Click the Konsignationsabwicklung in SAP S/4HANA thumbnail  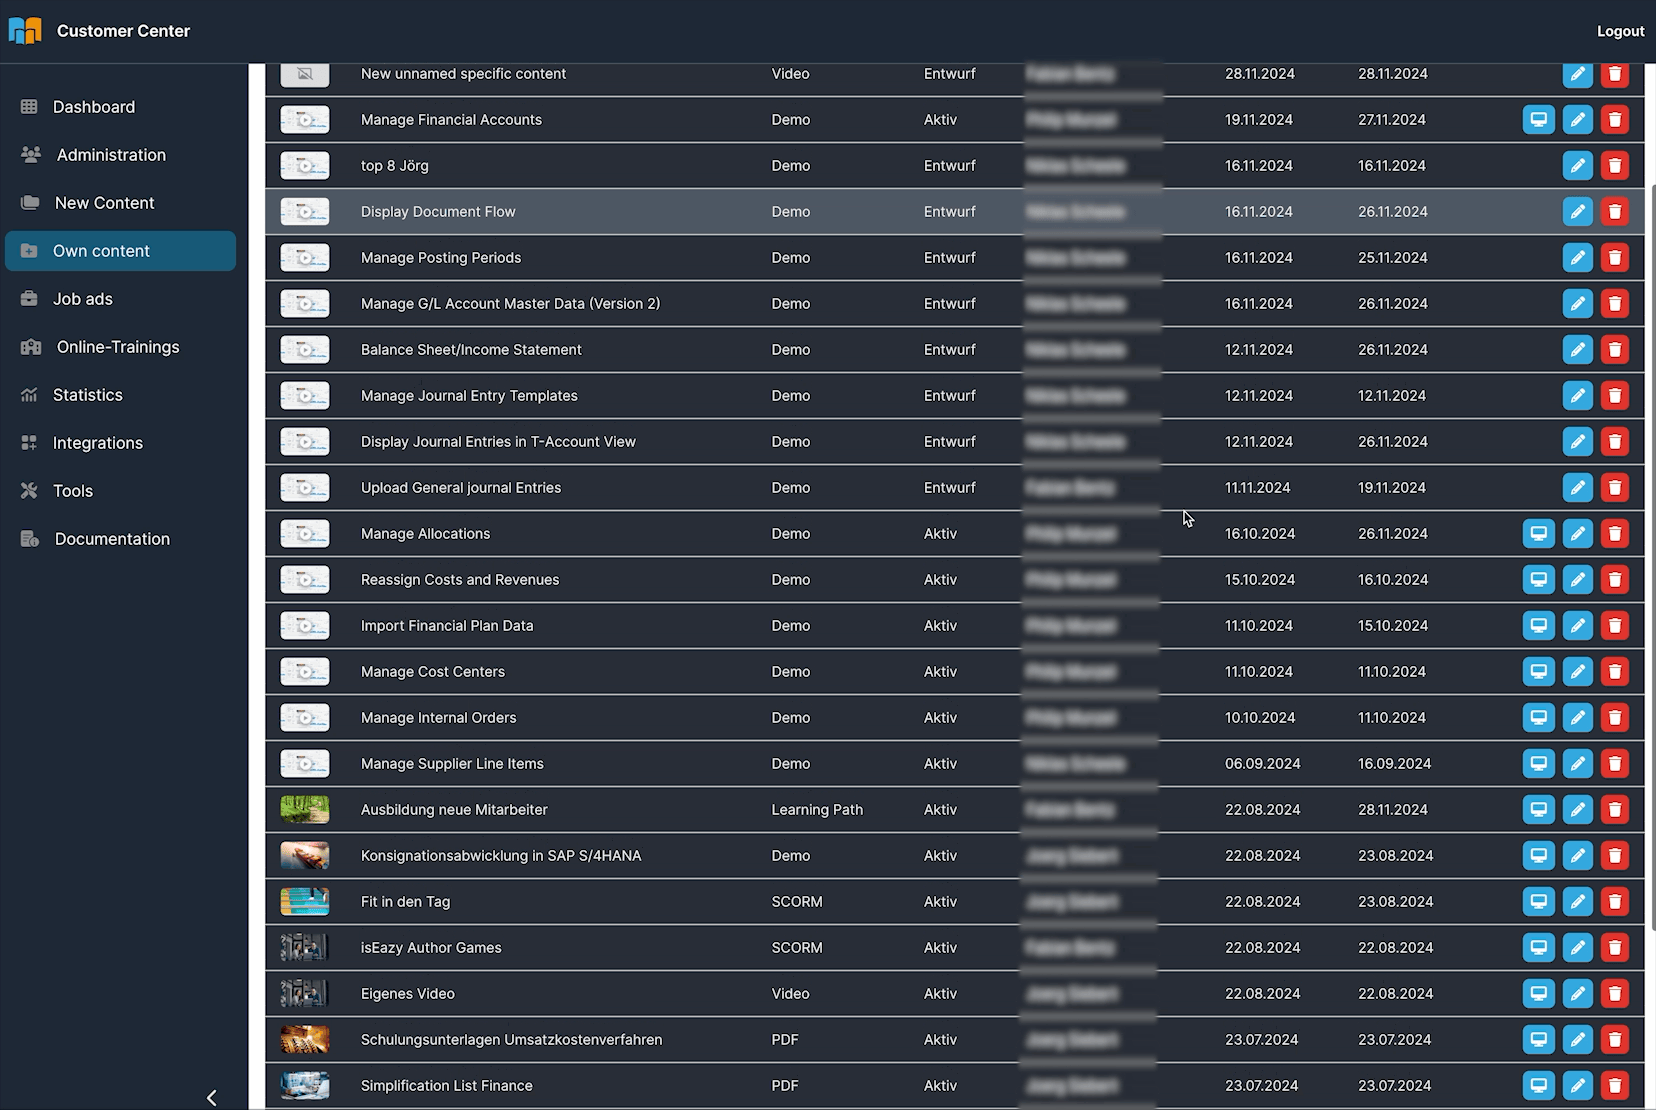[x=305, y=856]
